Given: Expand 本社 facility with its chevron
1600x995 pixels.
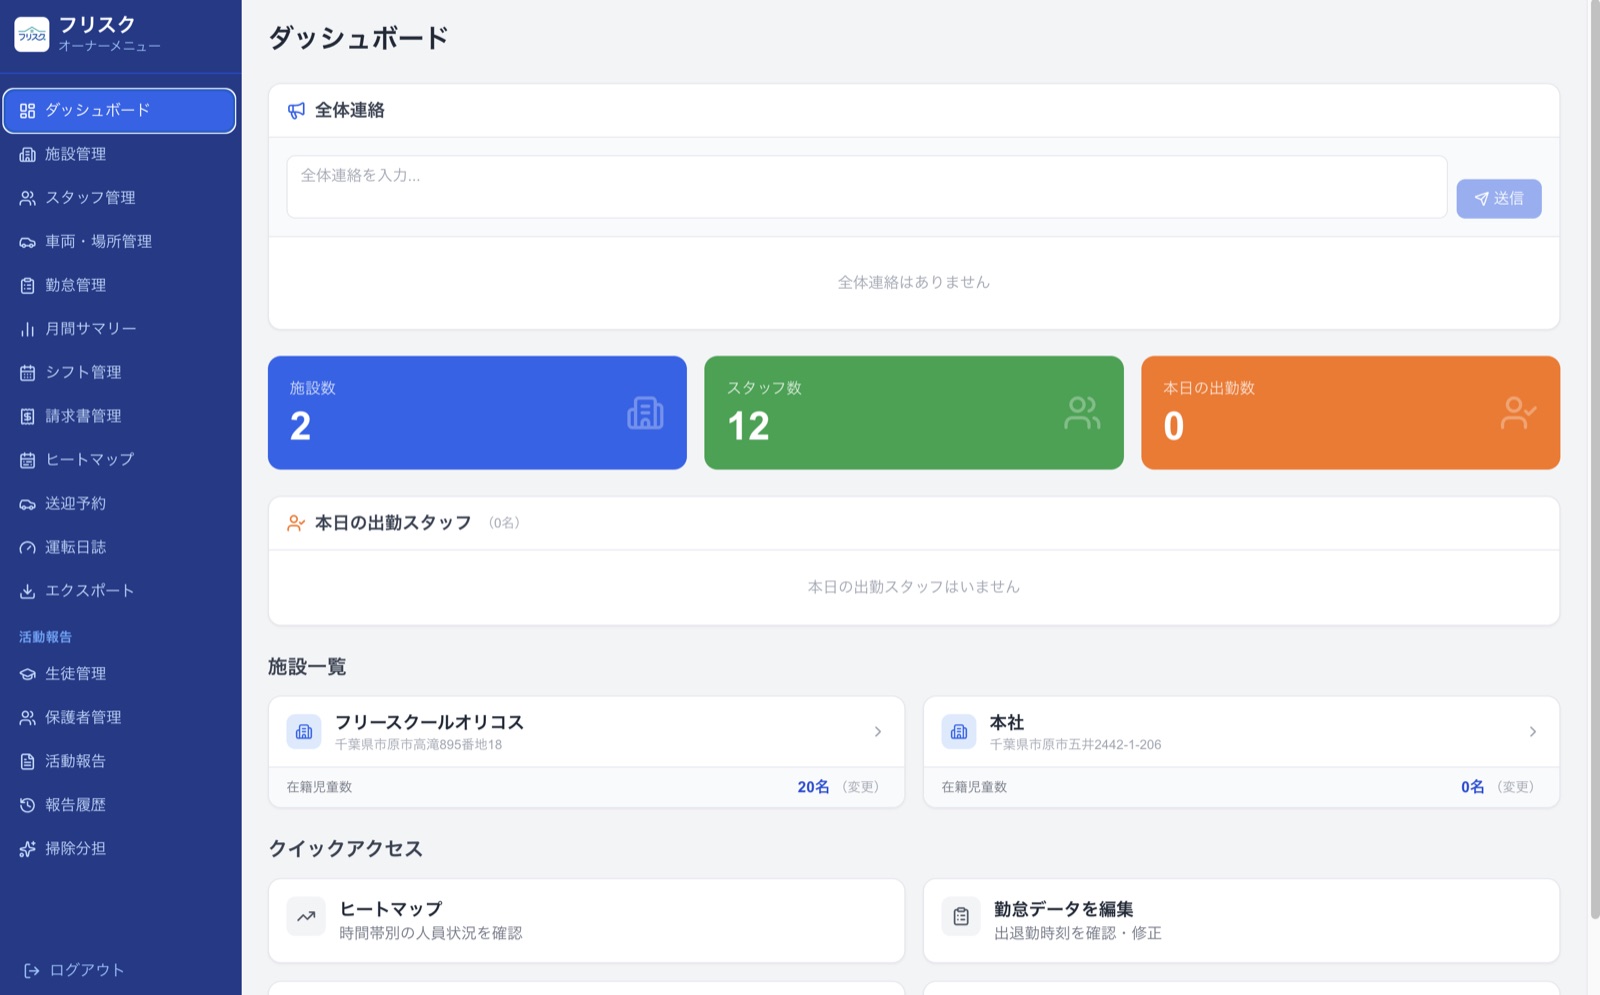Looking at the screenshot, I should coord(1533,732).
